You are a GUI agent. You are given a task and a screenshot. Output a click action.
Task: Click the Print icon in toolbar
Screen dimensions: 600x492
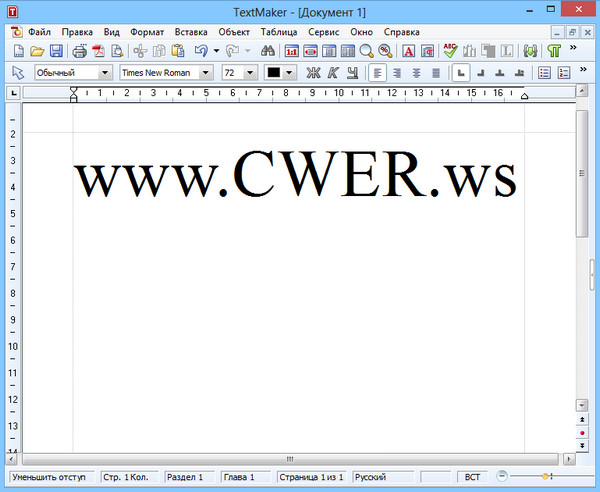click(78, 51)
